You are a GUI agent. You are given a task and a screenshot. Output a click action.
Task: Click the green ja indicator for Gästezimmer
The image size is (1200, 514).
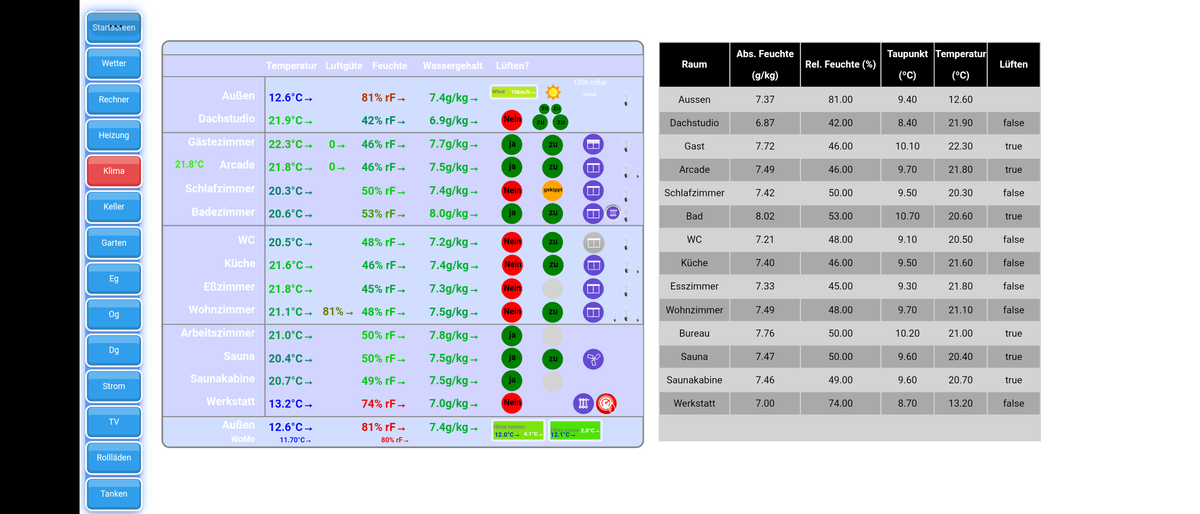click(x=512, y=144)
